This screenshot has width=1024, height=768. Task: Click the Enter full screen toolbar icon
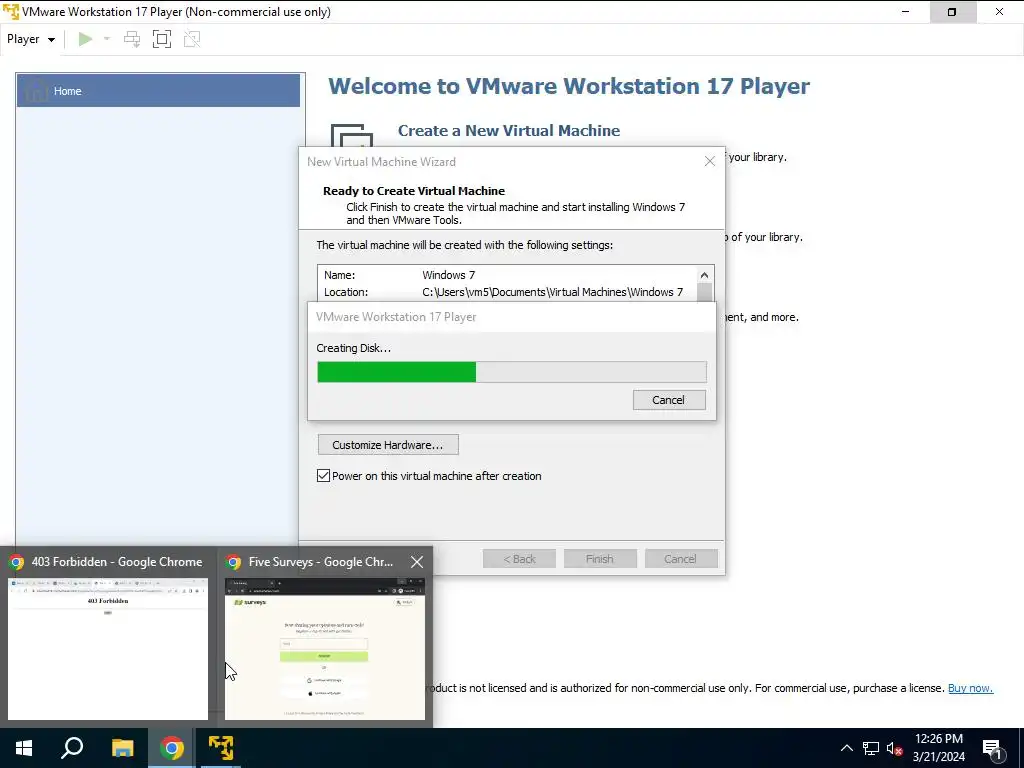(162, 39)
